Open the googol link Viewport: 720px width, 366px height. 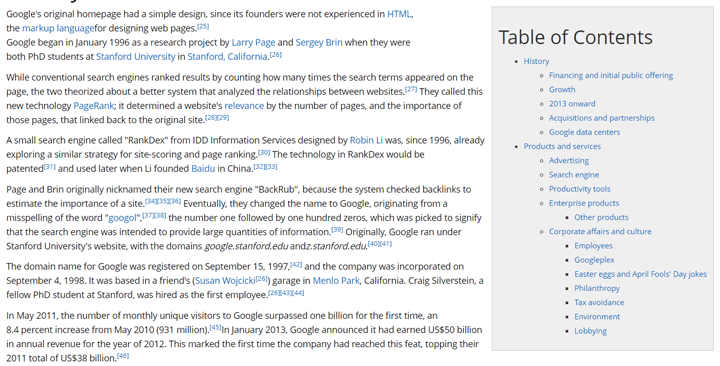coord(122,218)
